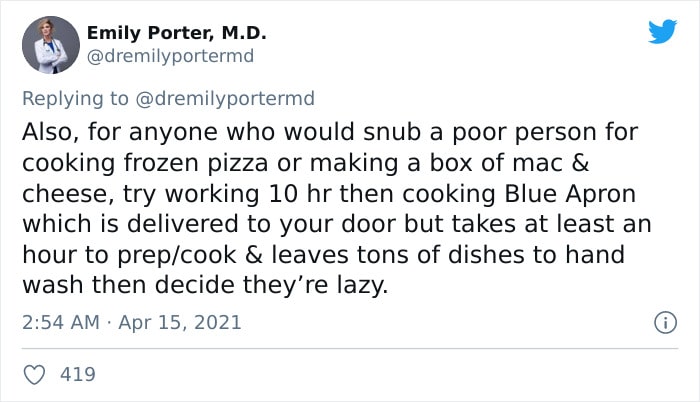Click the phrase frozen pizza in tweet

click(196, 163)
